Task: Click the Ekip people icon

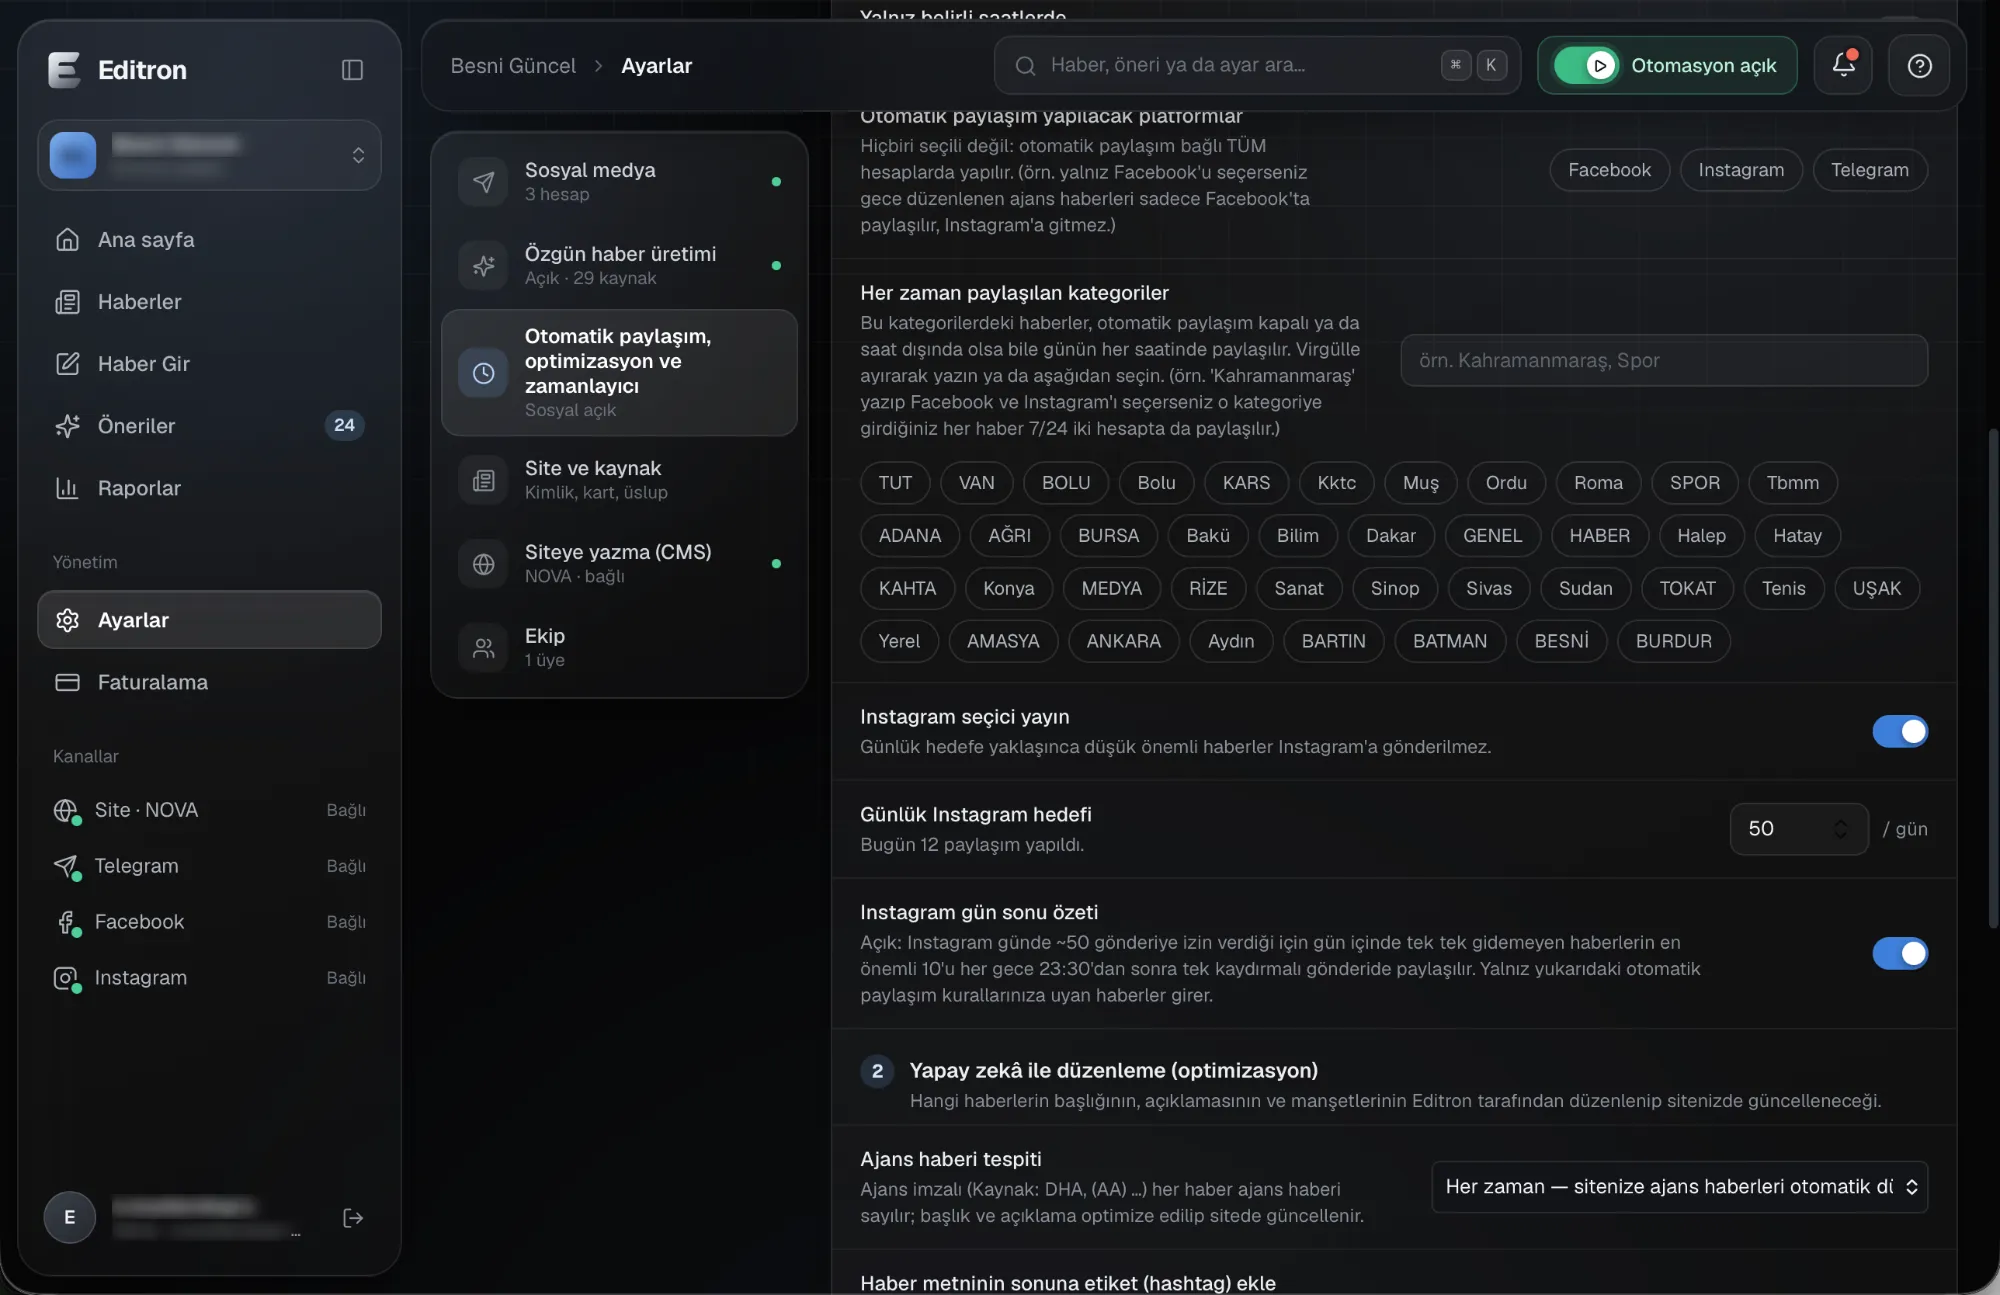Action: [x=483, y=647]
